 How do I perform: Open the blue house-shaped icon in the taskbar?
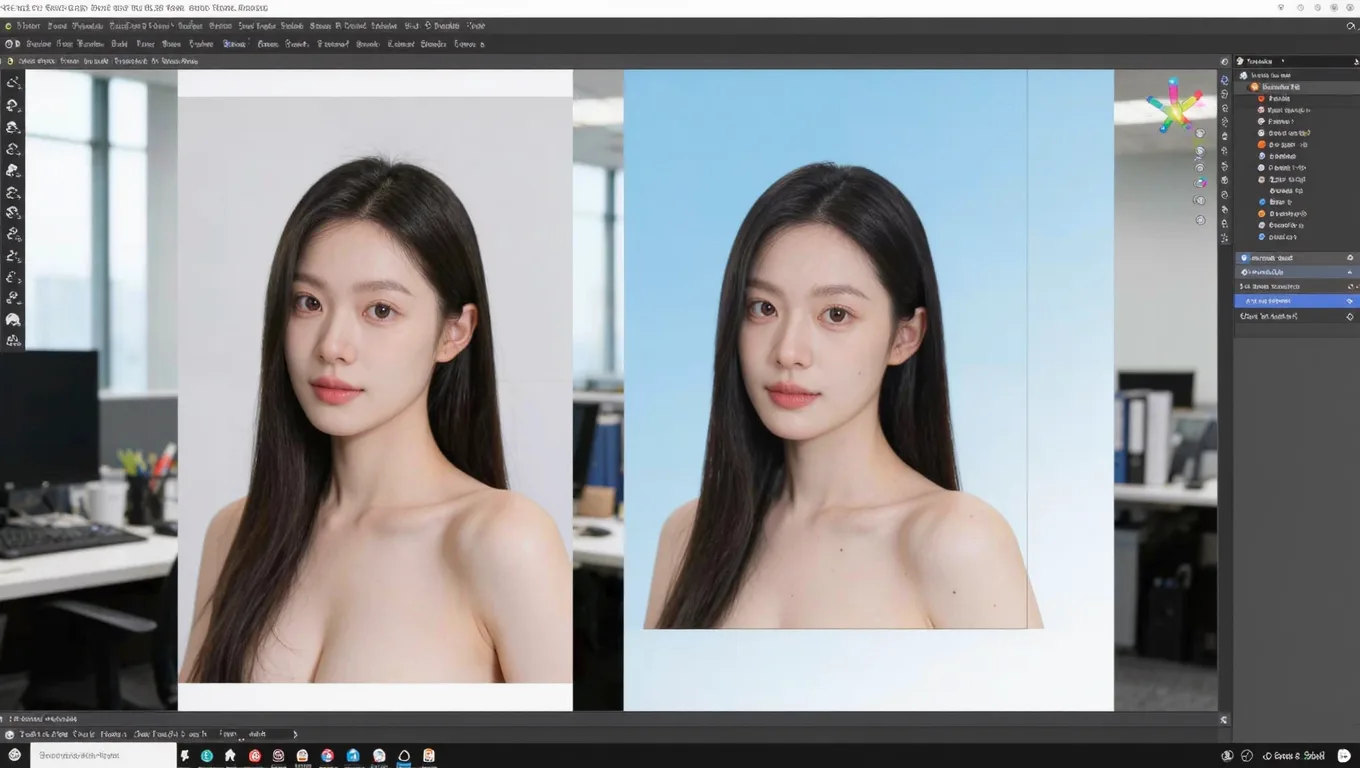[353, 756]
